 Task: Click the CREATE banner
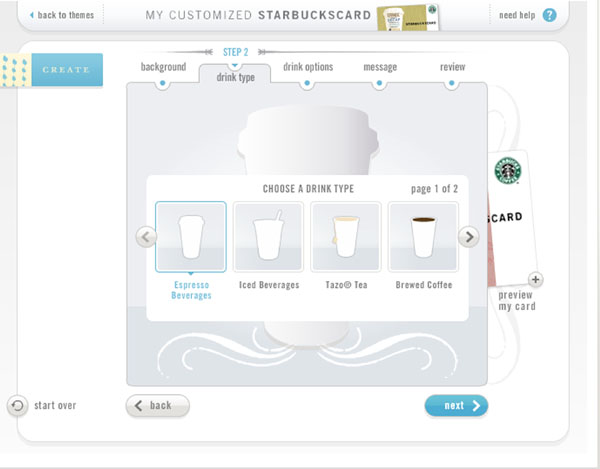tap(67, 70)
